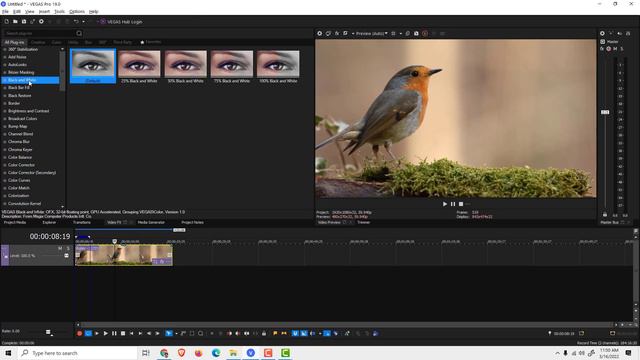Switch to Project Media tab
Viewport: 640px width, 360px height.
click(15, 222)
